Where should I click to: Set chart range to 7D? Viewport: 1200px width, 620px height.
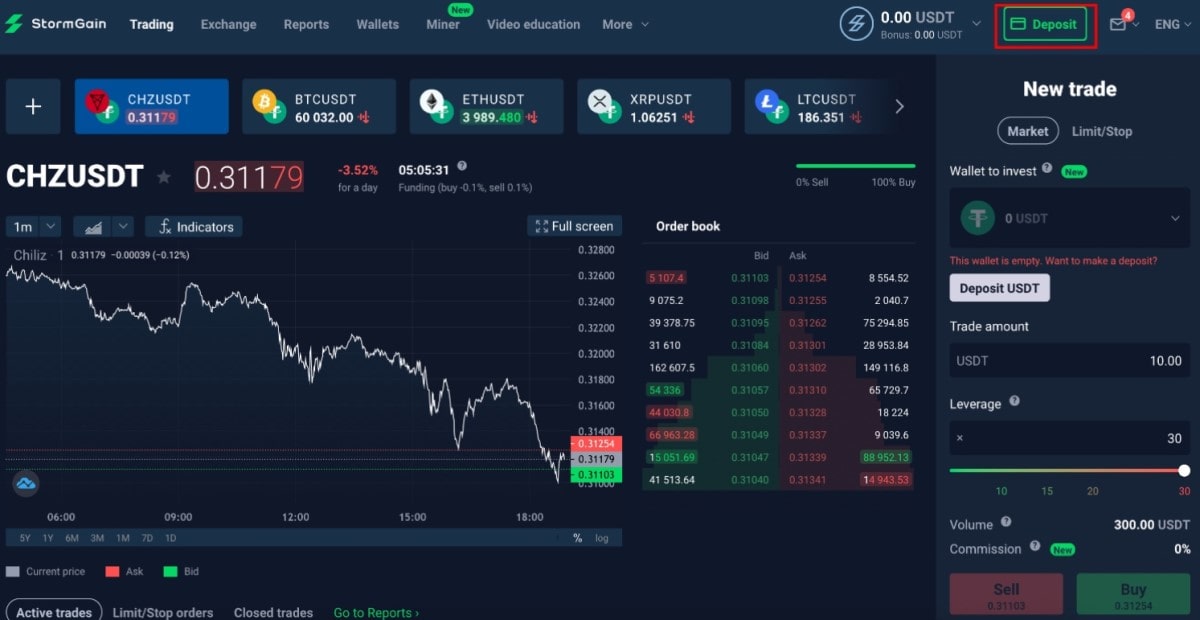point(147,538)
